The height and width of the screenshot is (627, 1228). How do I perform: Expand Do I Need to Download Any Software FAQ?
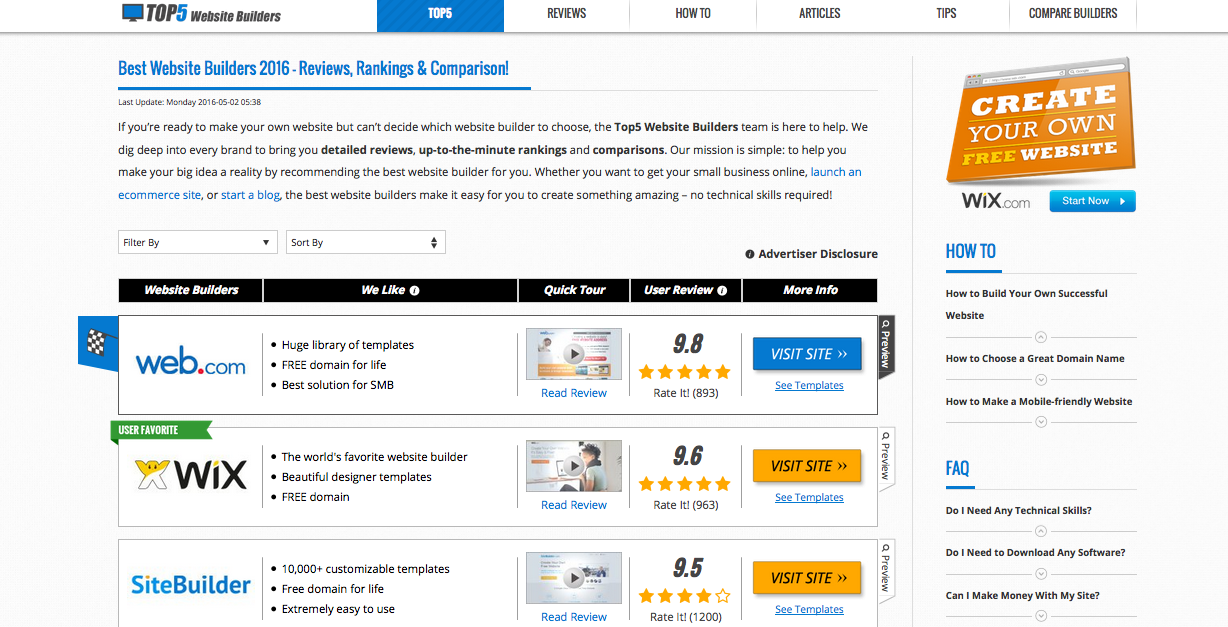[x=1041, y=574]
